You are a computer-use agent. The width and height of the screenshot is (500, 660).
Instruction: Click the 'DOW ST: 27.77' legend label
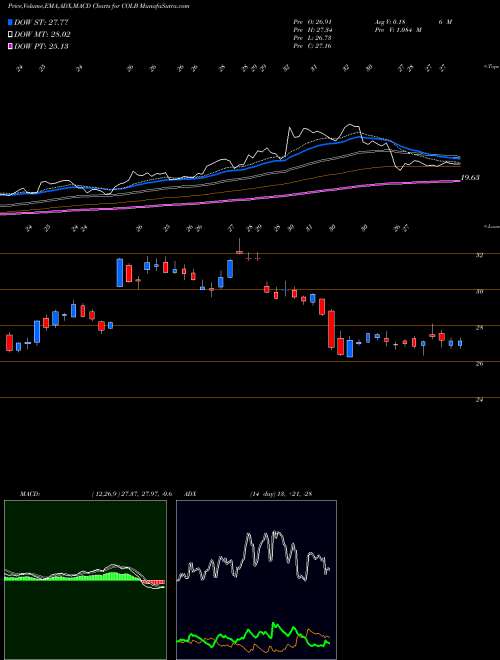[x=41, y=23]
